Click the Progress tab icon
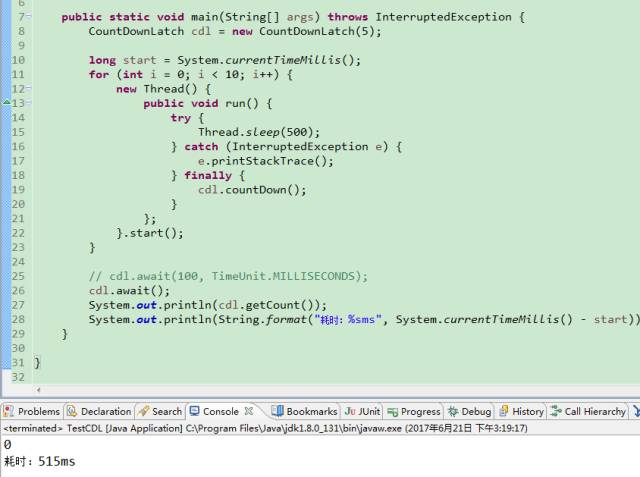 tap(393, 412)
